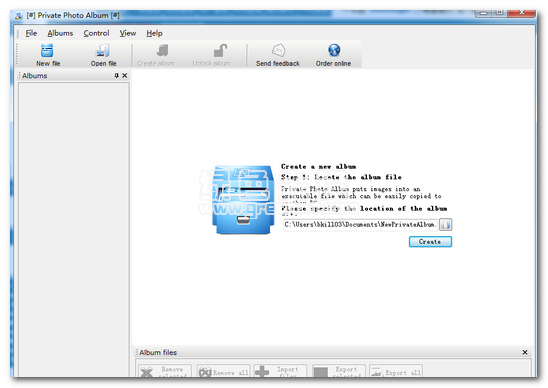Click the Create album toolbar icon
Viewport: 548px width, 388px height.
tap(162, 51)
